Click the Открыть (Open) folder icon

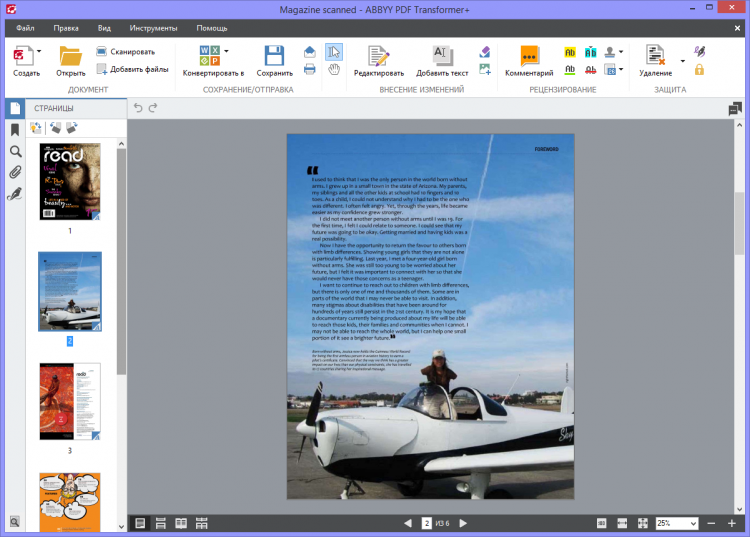70,55
